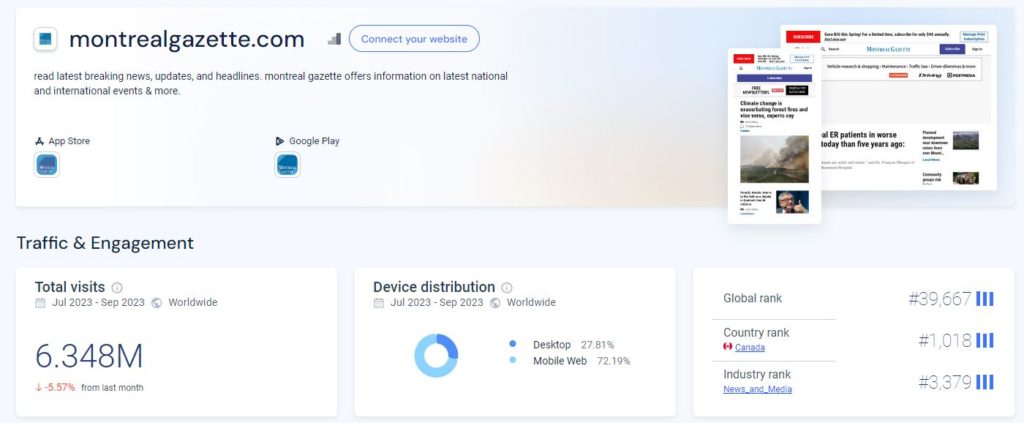Click the red down arrow by -5.57%
1024x423 pixels.
pyautogui.click(x=38, y=387)
